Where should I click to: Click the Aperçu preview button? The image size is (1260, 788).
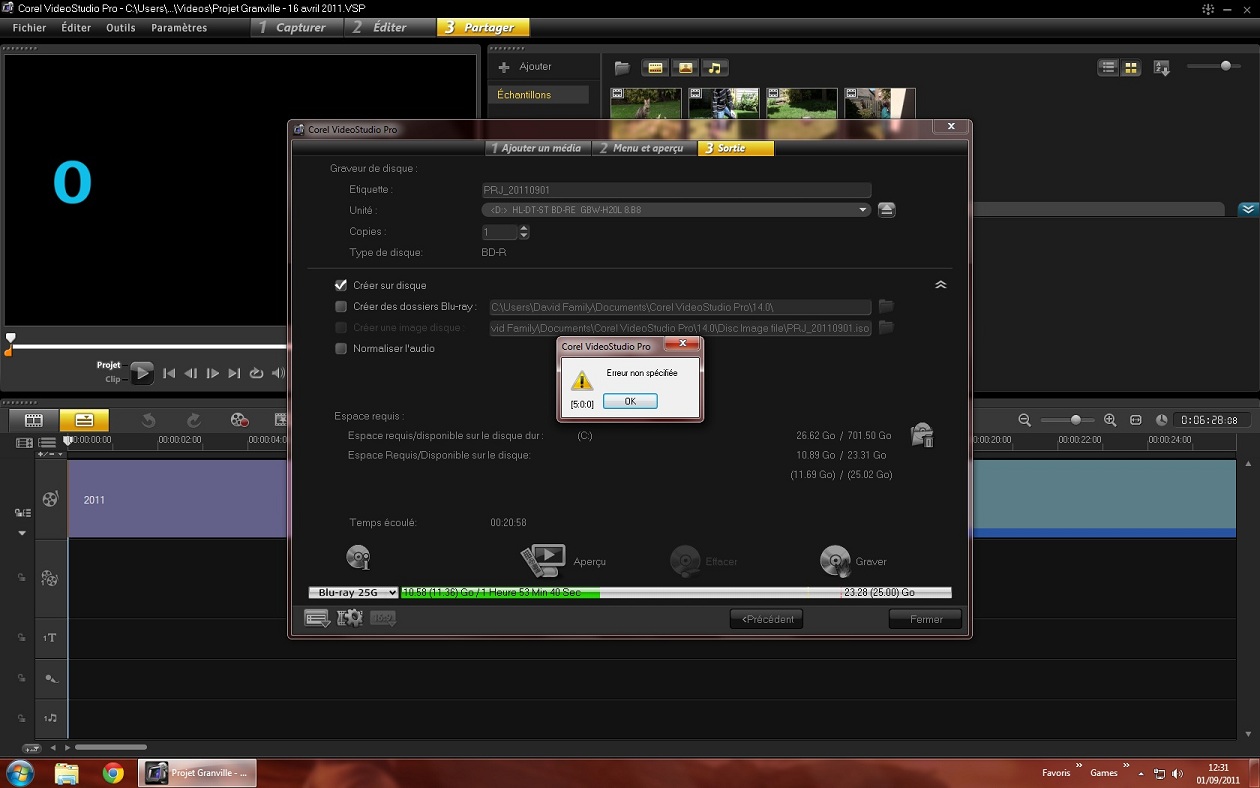tap(564, 561)
